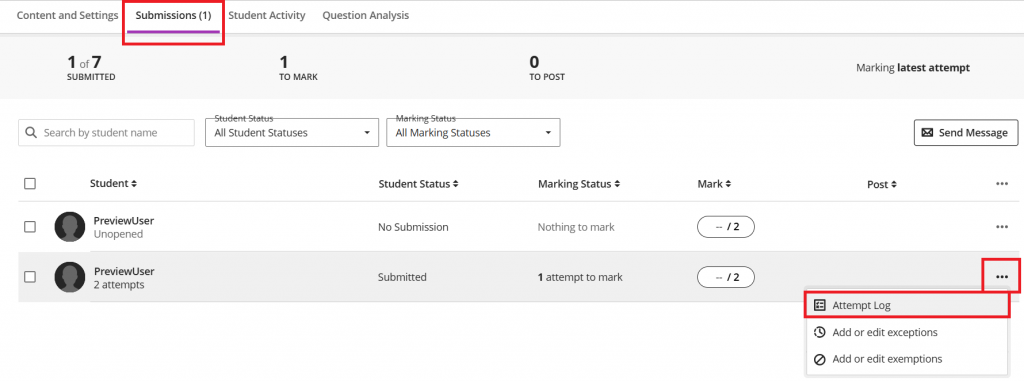Focus the Search by student name field
The height and width of the screenshot is (381, 1024).
click(x=106, y=133)
